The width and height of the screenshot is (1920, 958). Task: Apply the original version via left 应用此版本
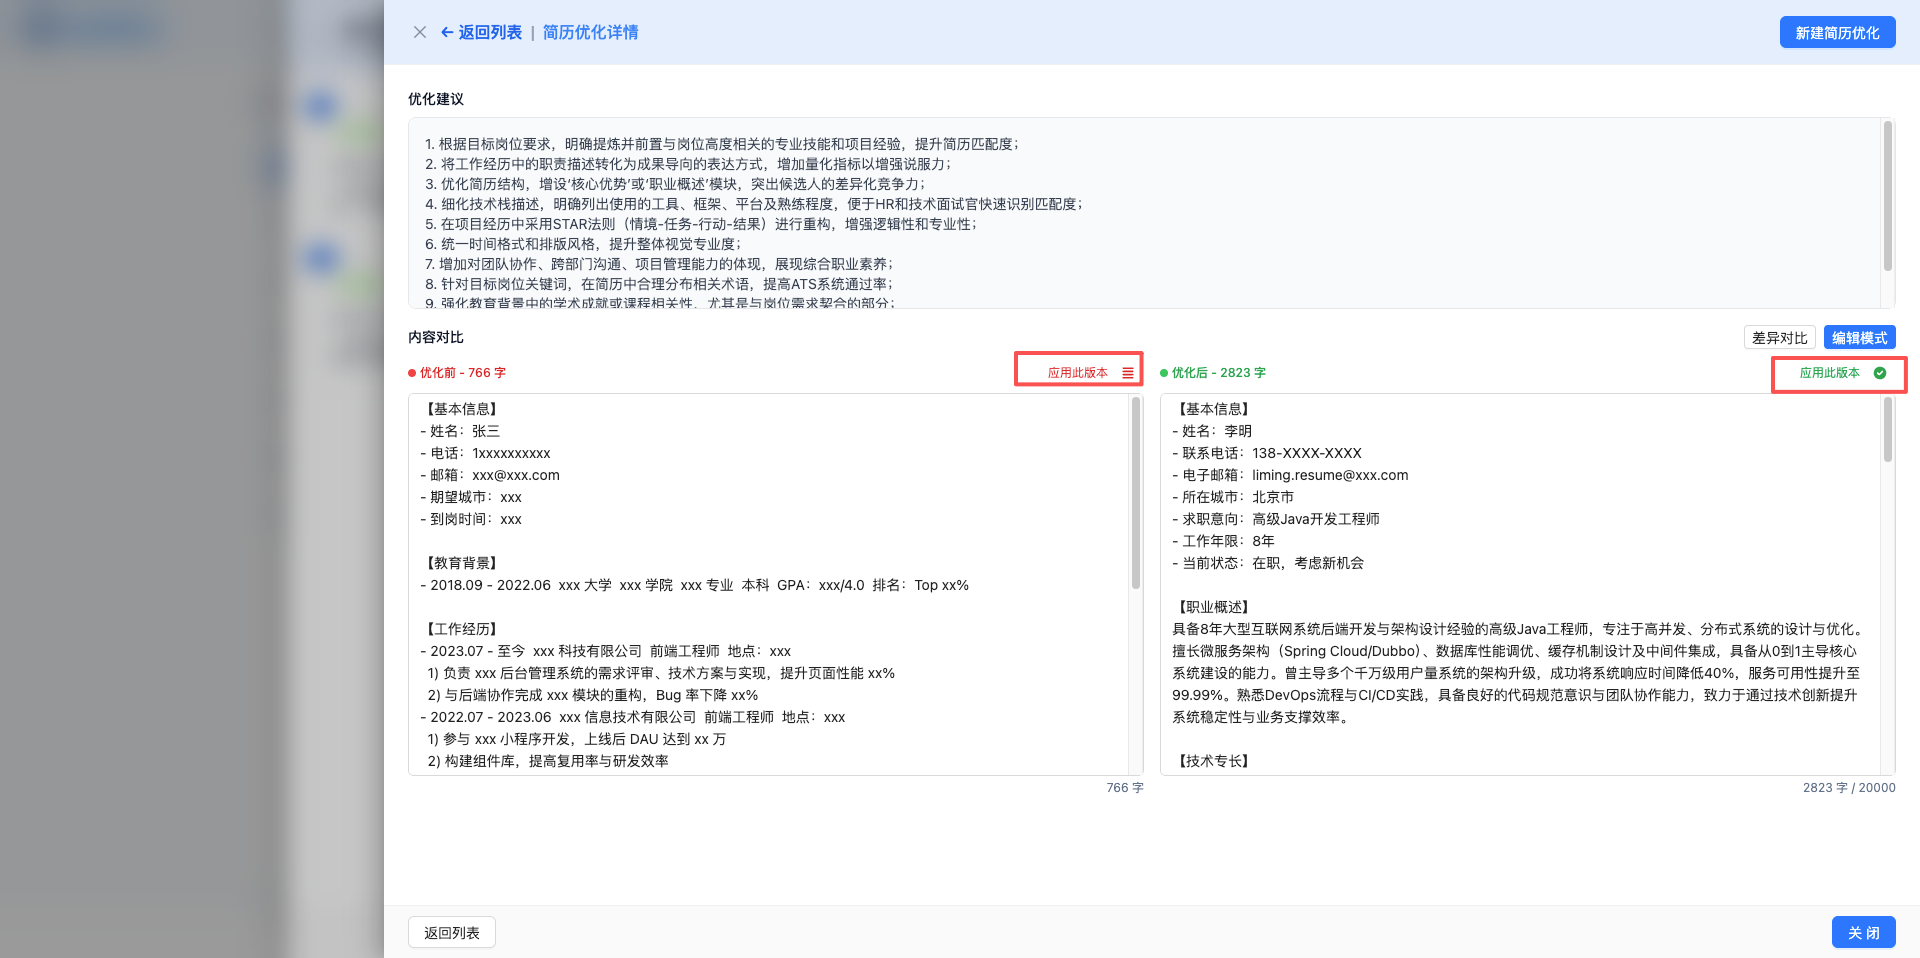(1077, 370)
